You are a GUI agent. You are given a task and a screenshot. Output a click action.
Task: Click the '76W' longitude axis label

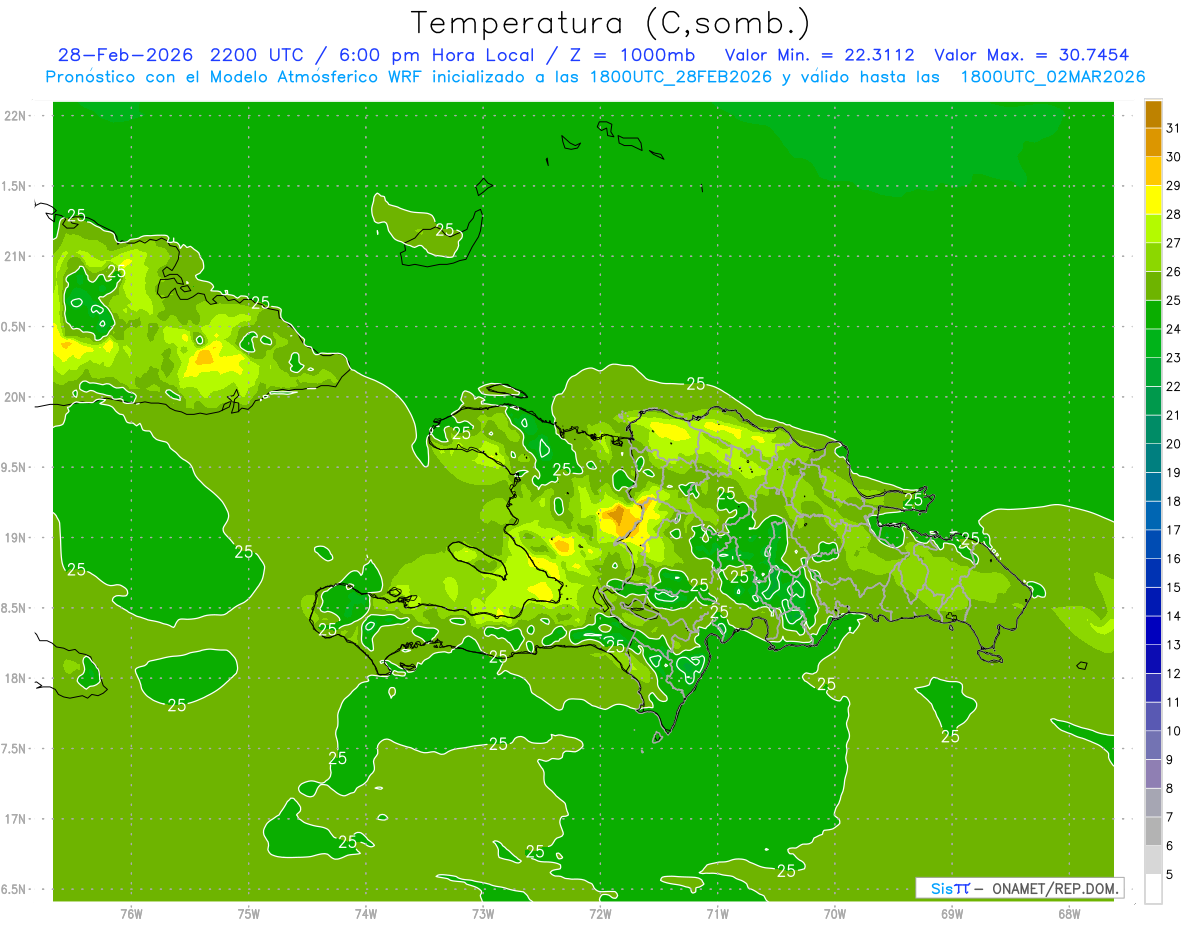click(131, 913)
